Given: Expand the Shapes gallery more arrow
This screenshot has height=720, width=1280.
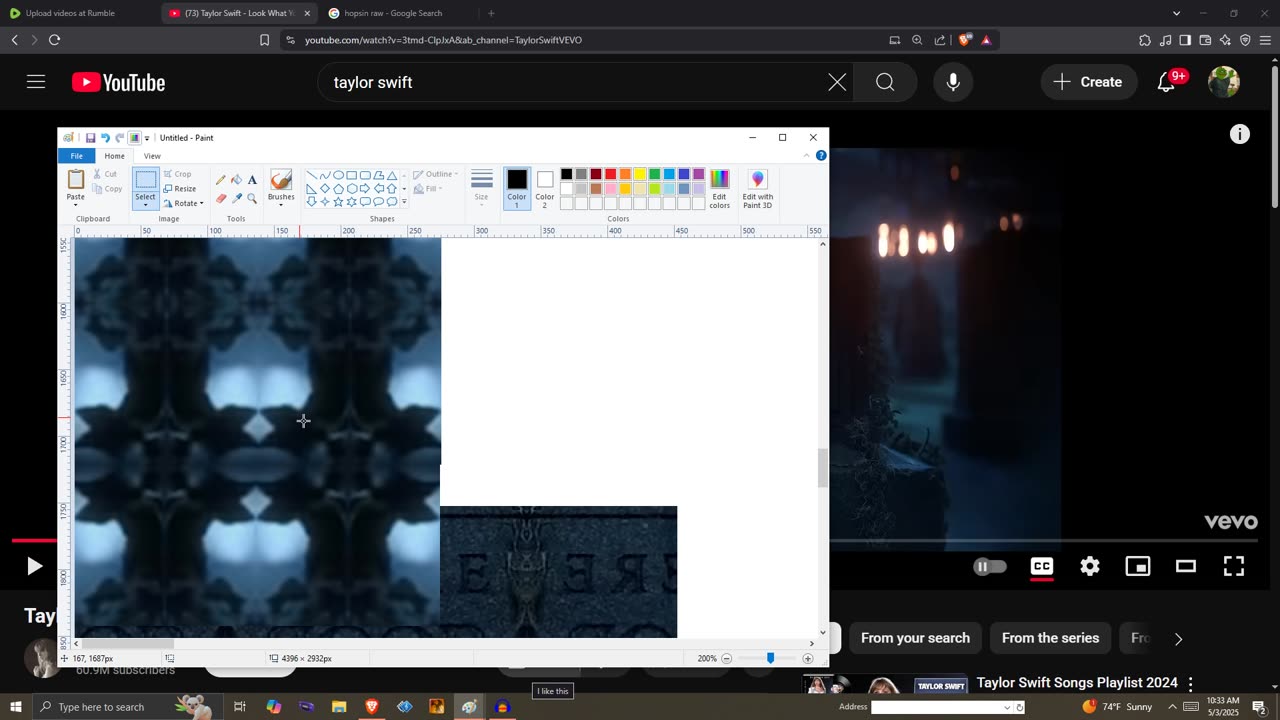Looking at the screenshot, I should click(404, 202).
